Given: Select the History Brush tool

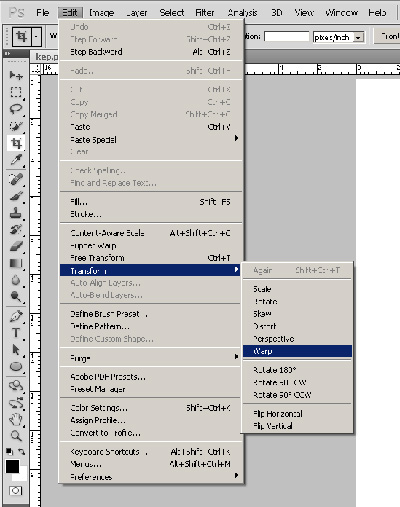Looking at the screenshot, I should tap(16, 229).
